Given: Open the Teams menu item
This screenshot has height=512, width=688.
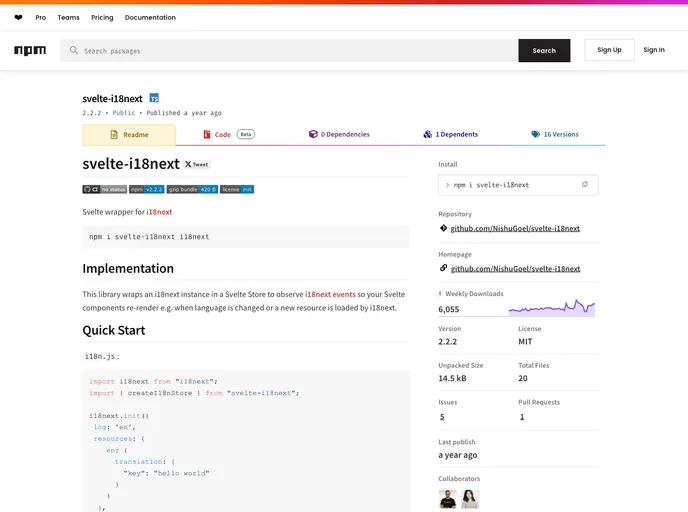Looking at the screenshot, I should 68,18.
